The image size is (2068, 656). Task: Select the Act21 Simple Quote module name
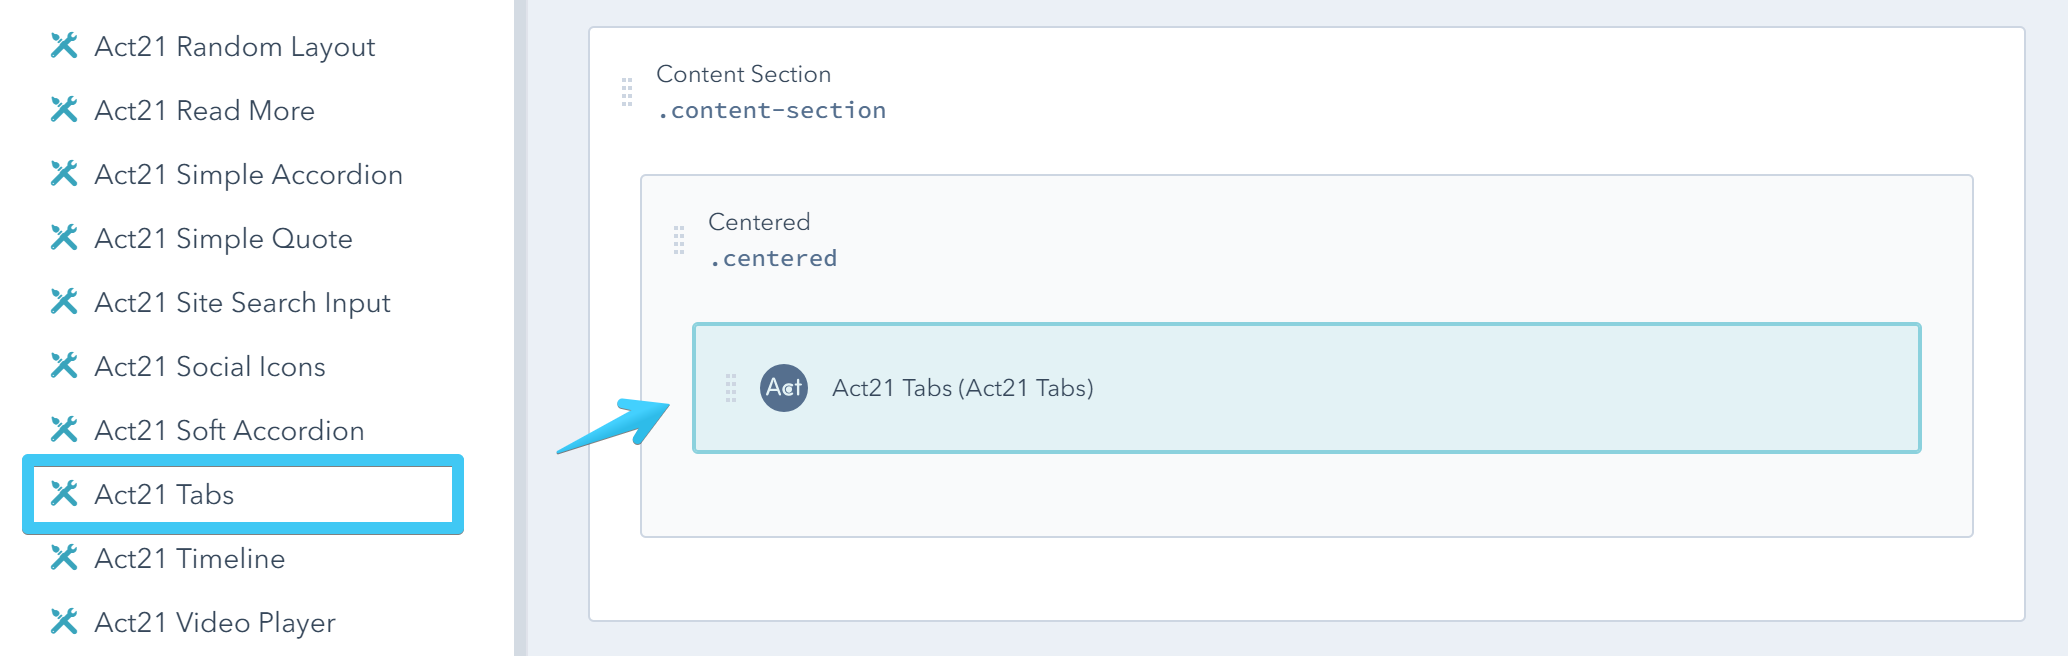[x=222, y=238]
